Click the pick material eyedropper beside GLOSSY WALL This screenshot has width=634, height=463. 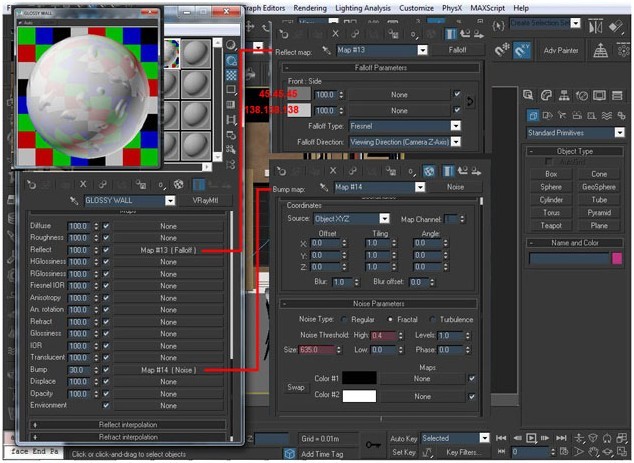[x=74, y=201]
